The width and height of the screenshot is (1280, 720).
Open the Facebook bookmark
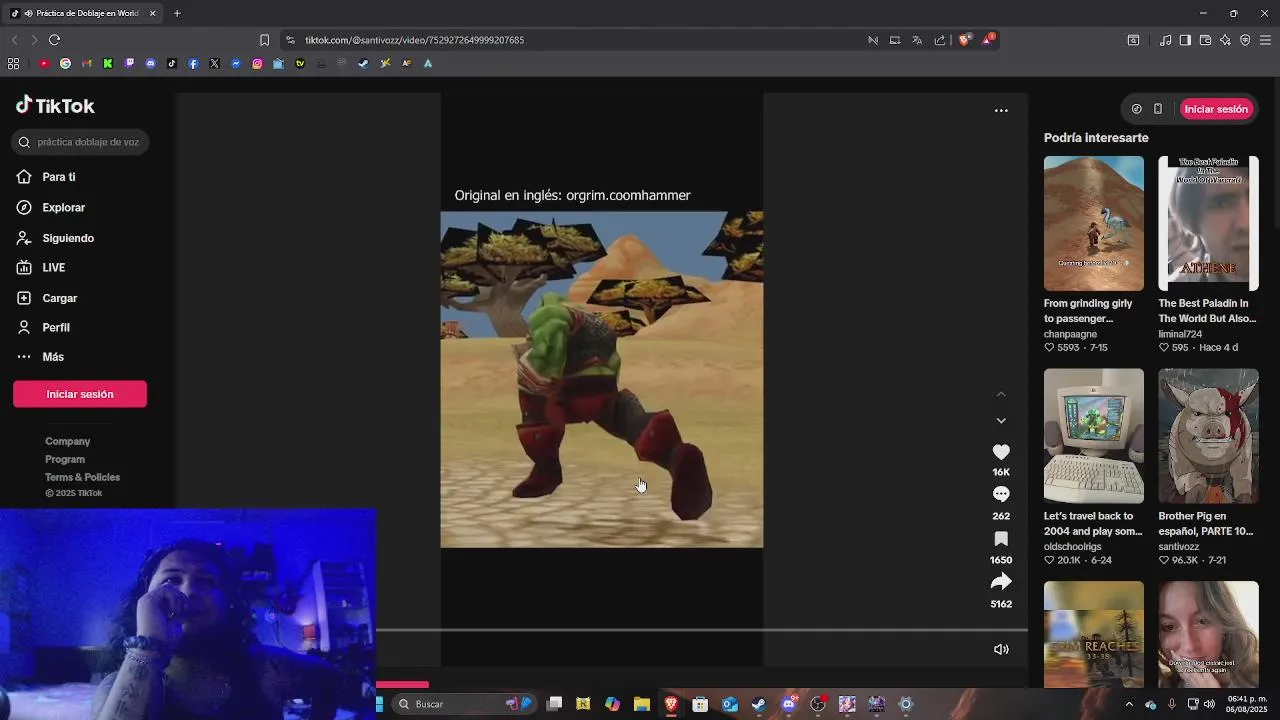pyautogui.click(x=193, y=63)
